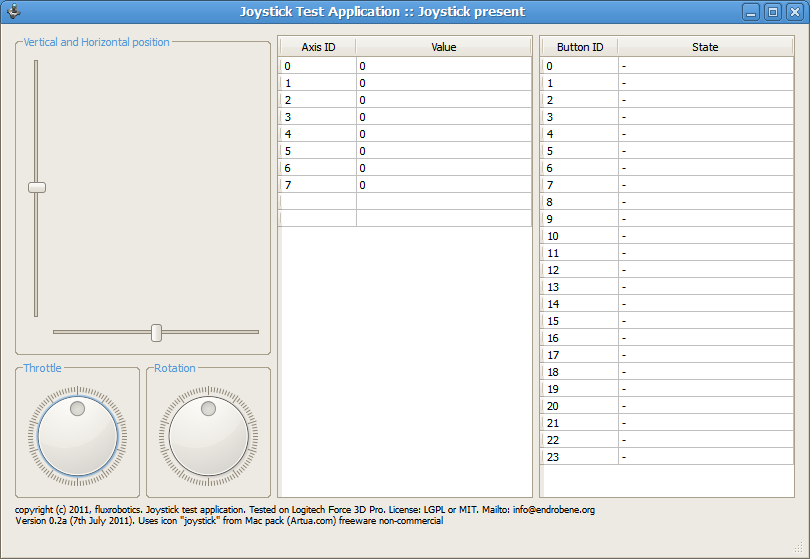
Task: Select Button ID 21 cell
Action: pos(580,423)
